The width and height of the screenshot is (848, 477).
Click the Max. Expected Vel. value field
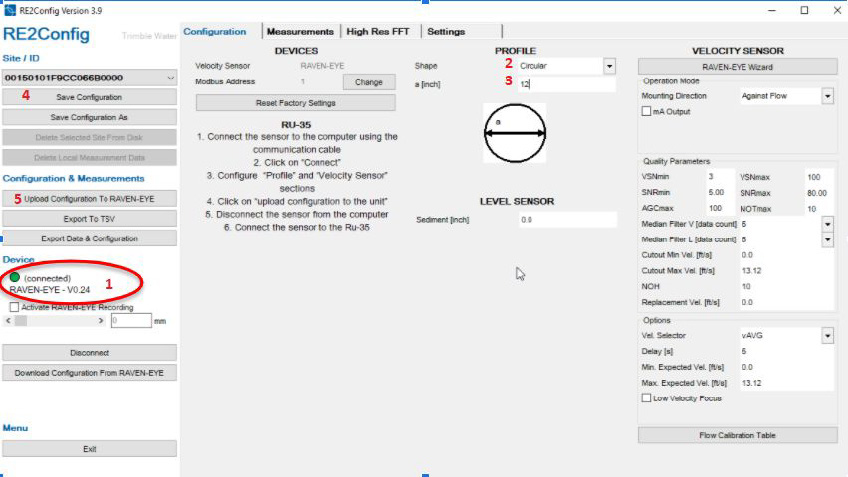[786, 383]
